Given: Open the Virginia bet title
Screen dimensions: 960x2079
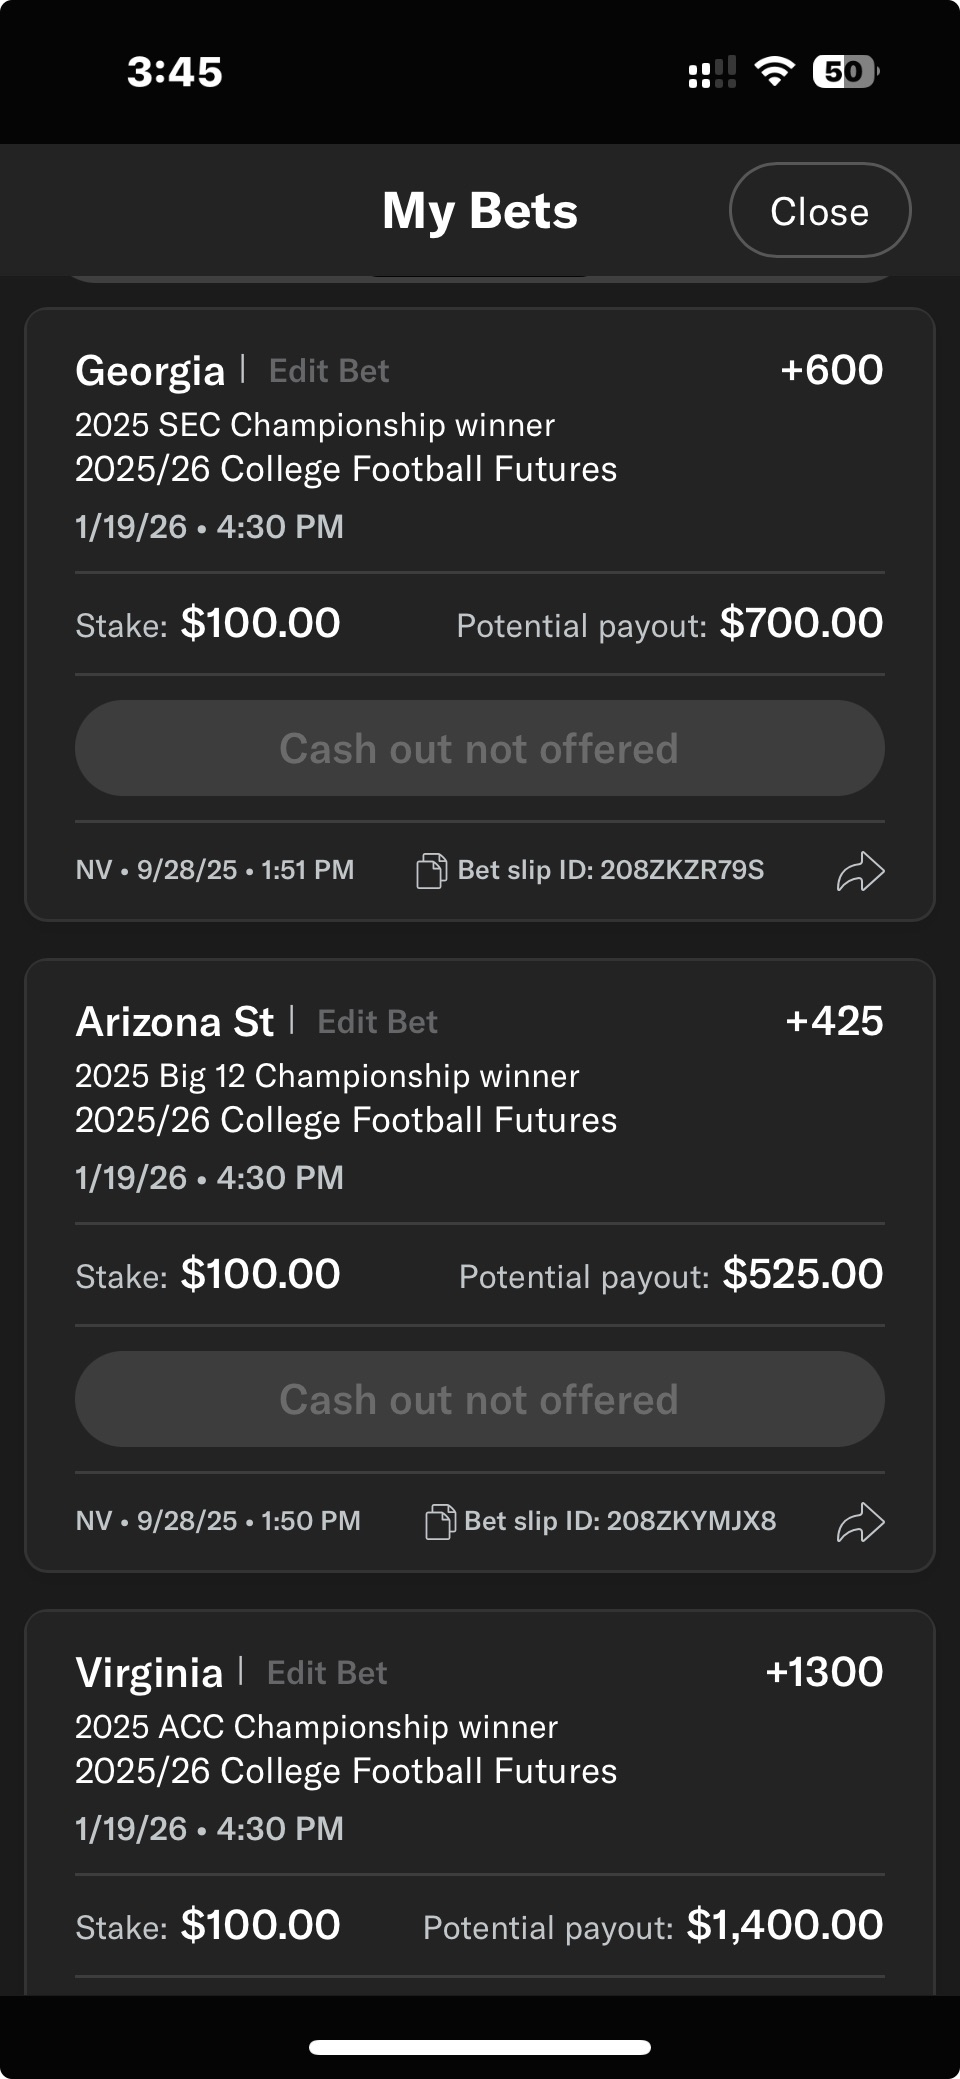Looking at the screenshot, I should tap(149, 1673).
